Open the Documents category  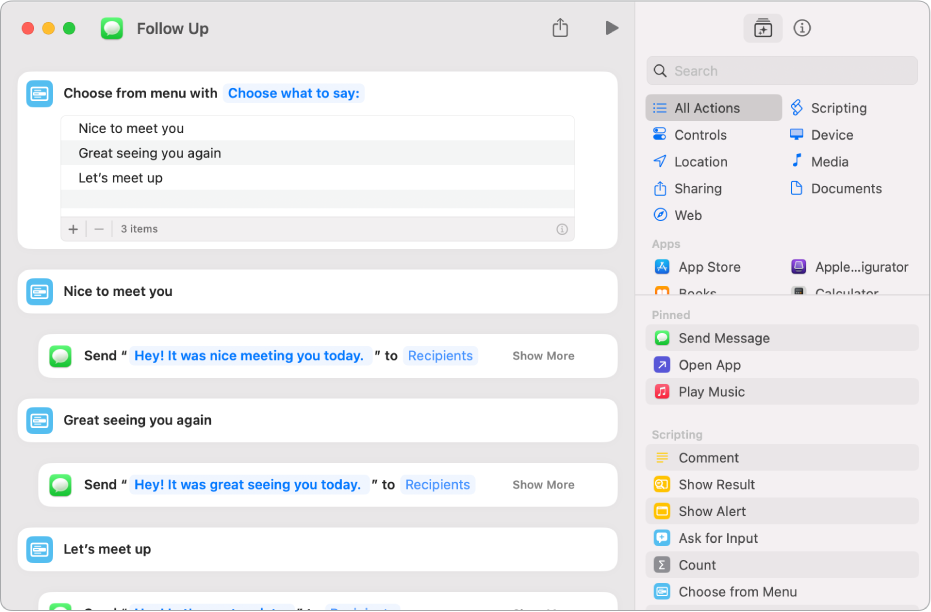pyautogui.click(x=836, y=188)
